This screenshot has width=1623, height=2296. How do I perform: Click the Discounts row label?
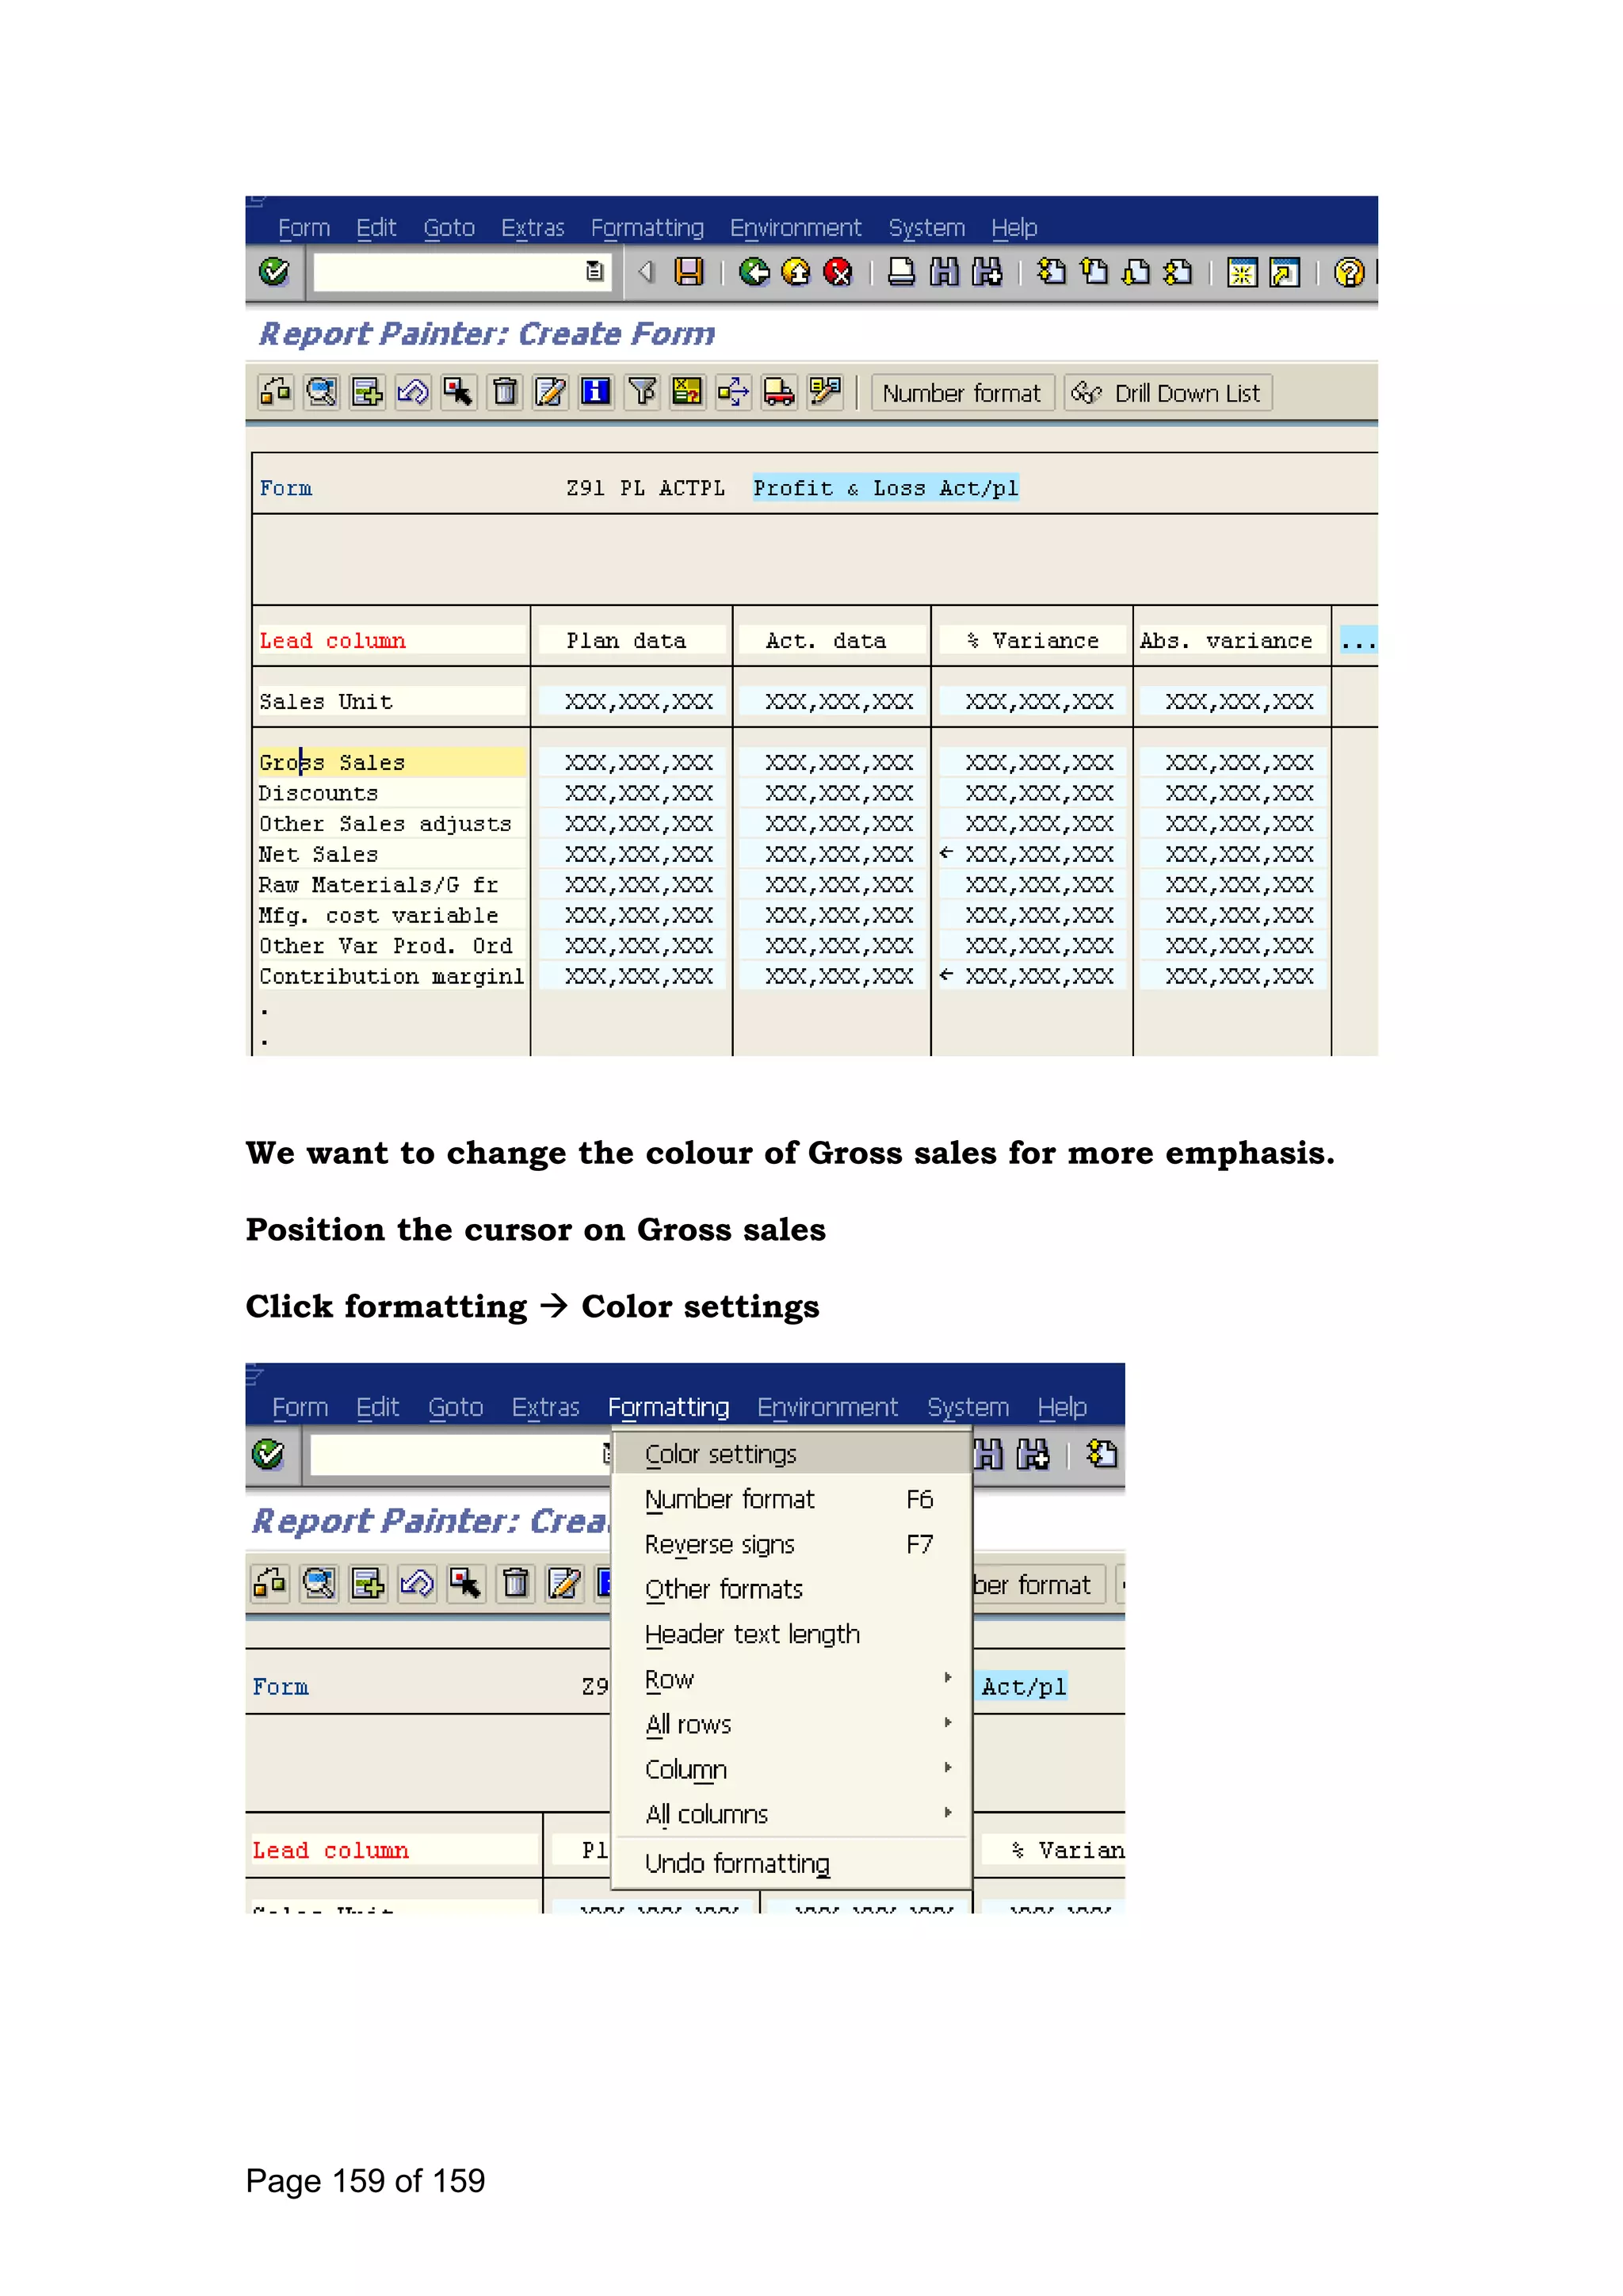click(391, 793)
